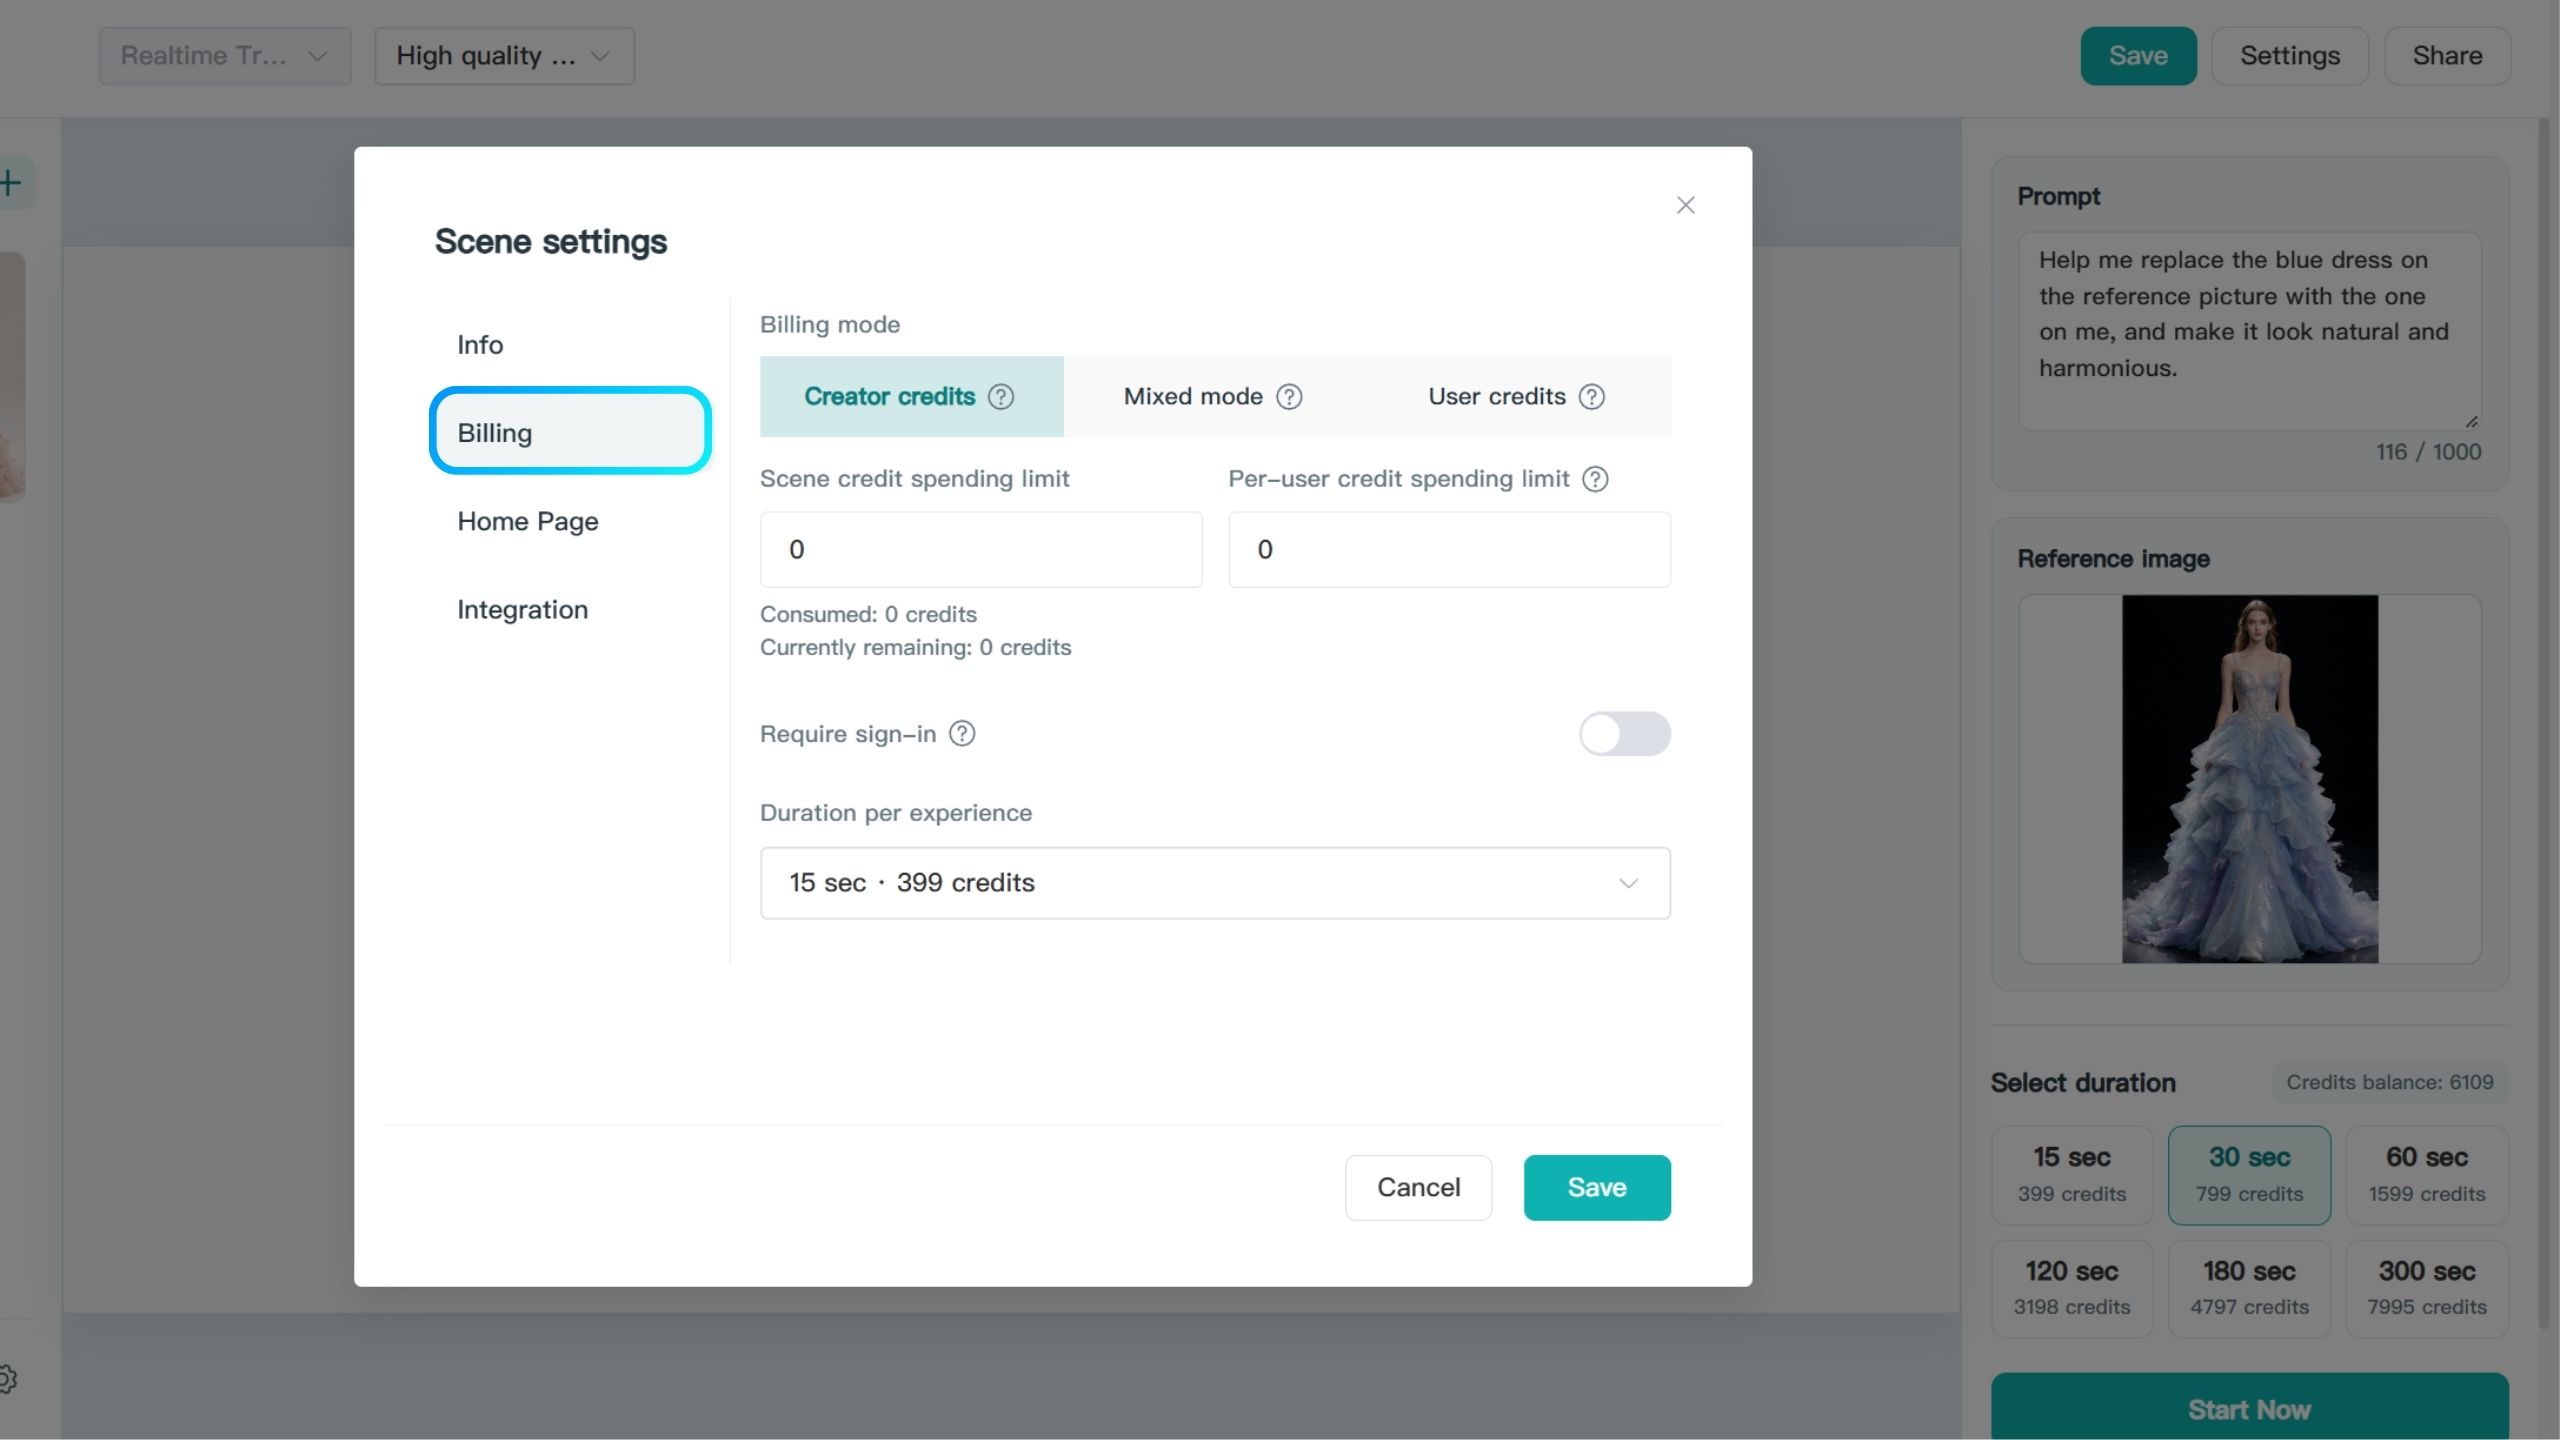Screen dimensions: 2560x1440
Task: Select the 15 sec duration card
Action: (2072, 1175)
